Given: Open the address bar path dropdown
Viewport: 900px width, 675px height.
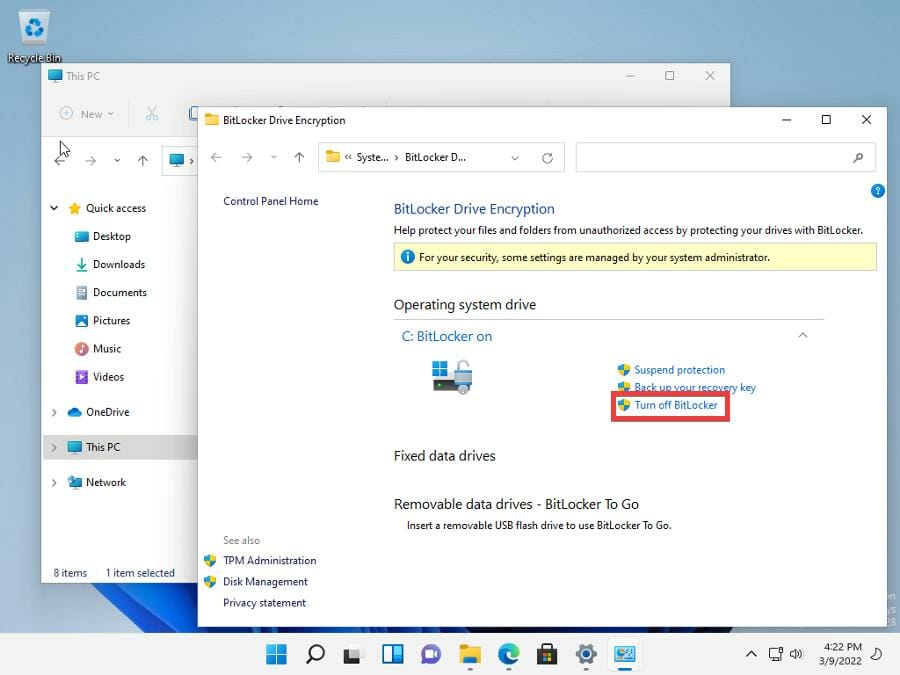Looking at the screenshot, I should click(514, 156).
